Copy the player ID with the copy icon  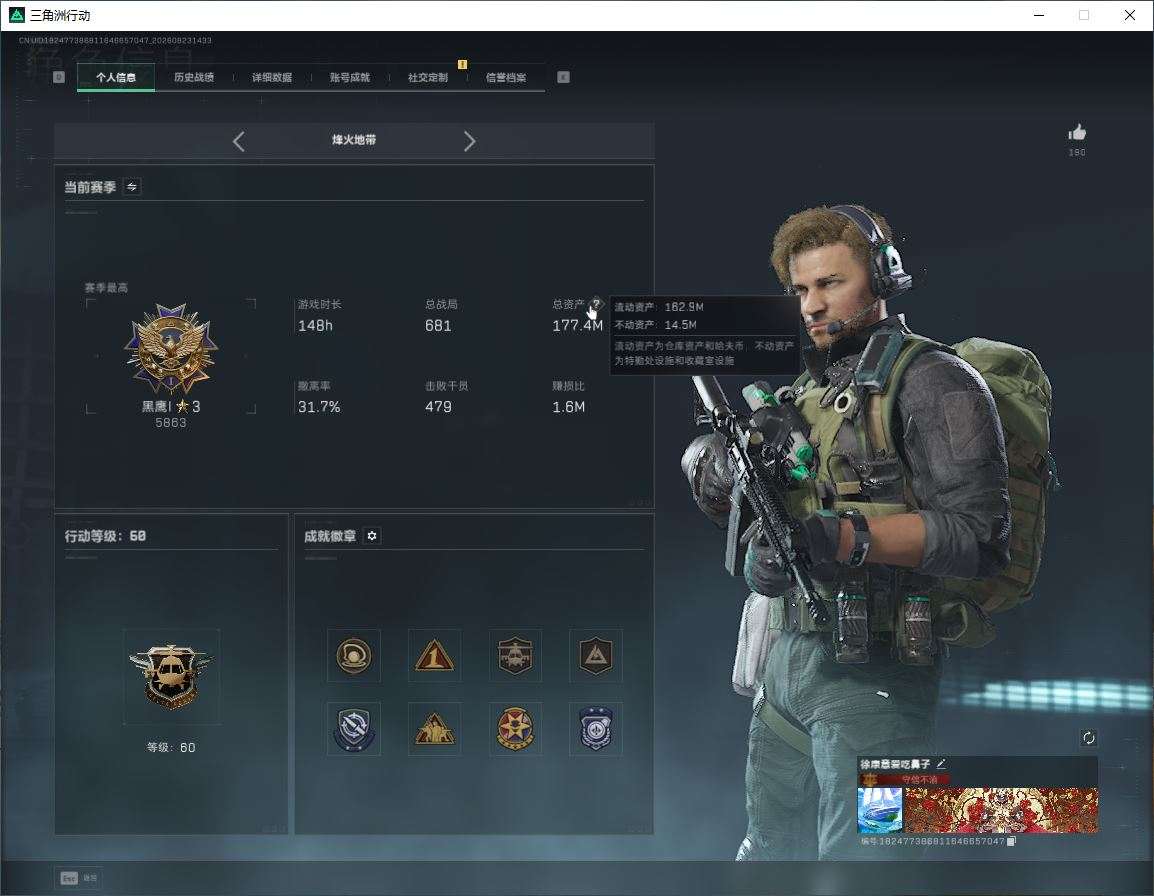[1011, 841]
